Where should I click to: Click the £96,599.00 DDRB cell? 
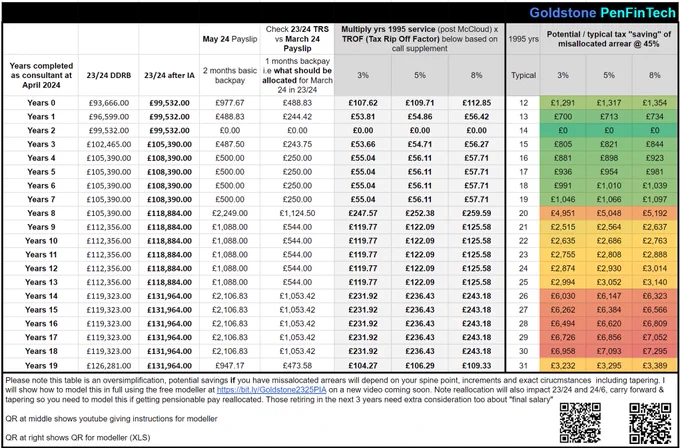108,117
